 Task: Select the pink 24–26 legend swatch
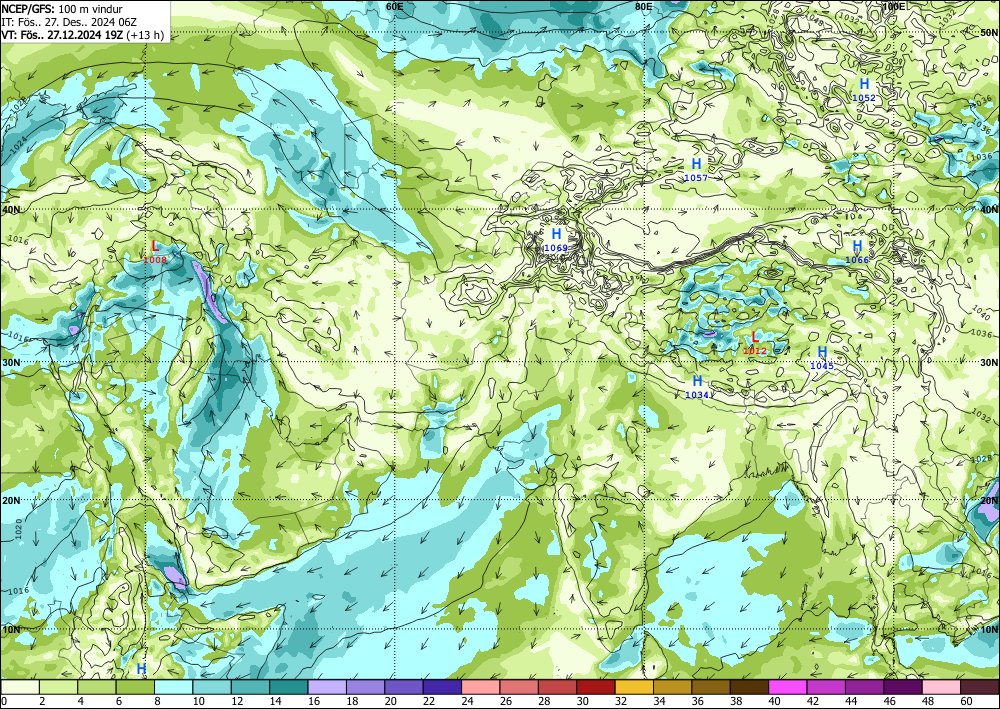(x=480, y=687)
